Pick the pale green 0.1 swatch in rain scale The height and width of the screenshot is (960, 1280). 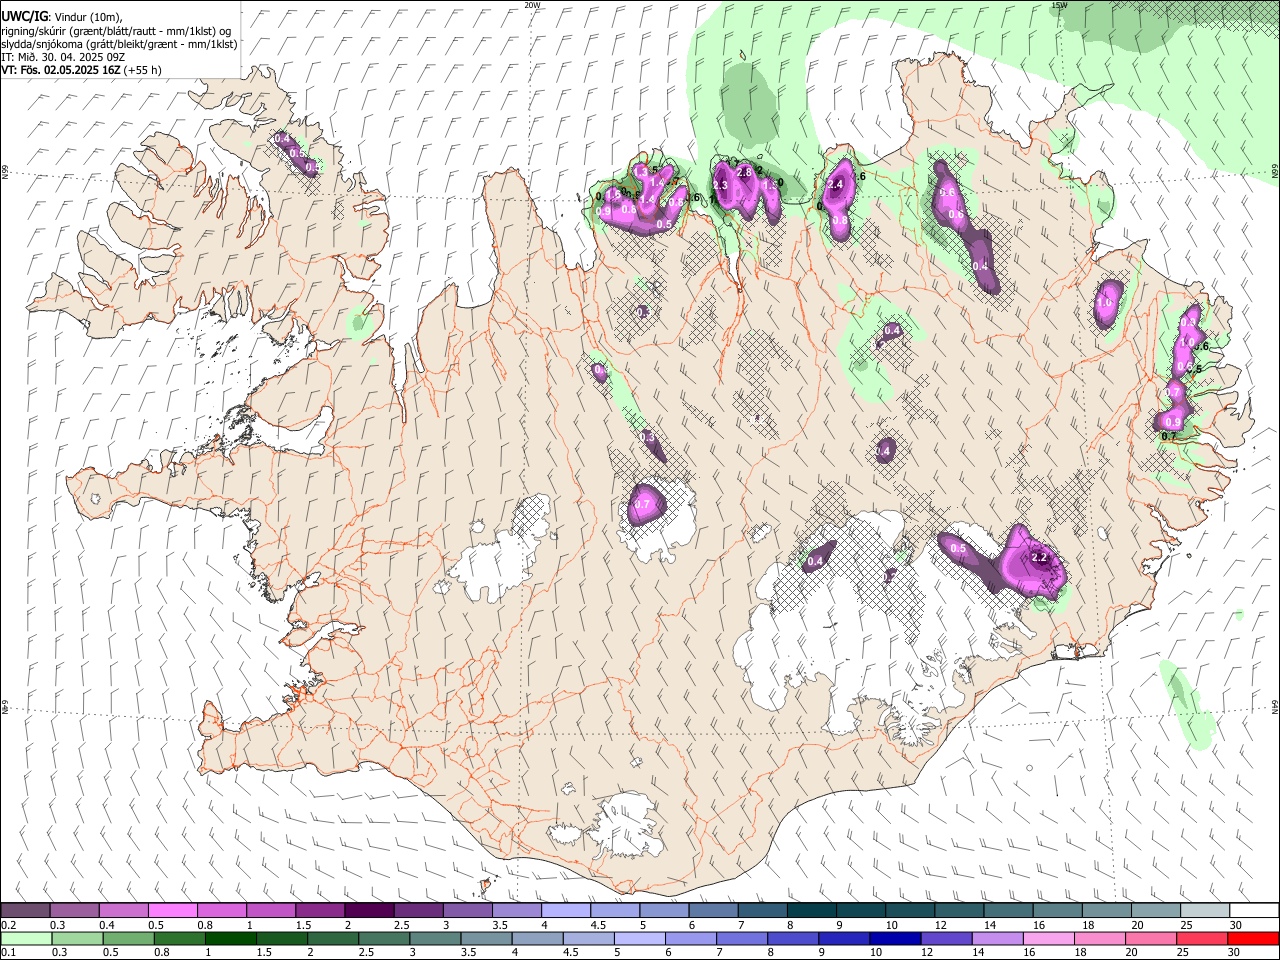(x=26, y=938)
